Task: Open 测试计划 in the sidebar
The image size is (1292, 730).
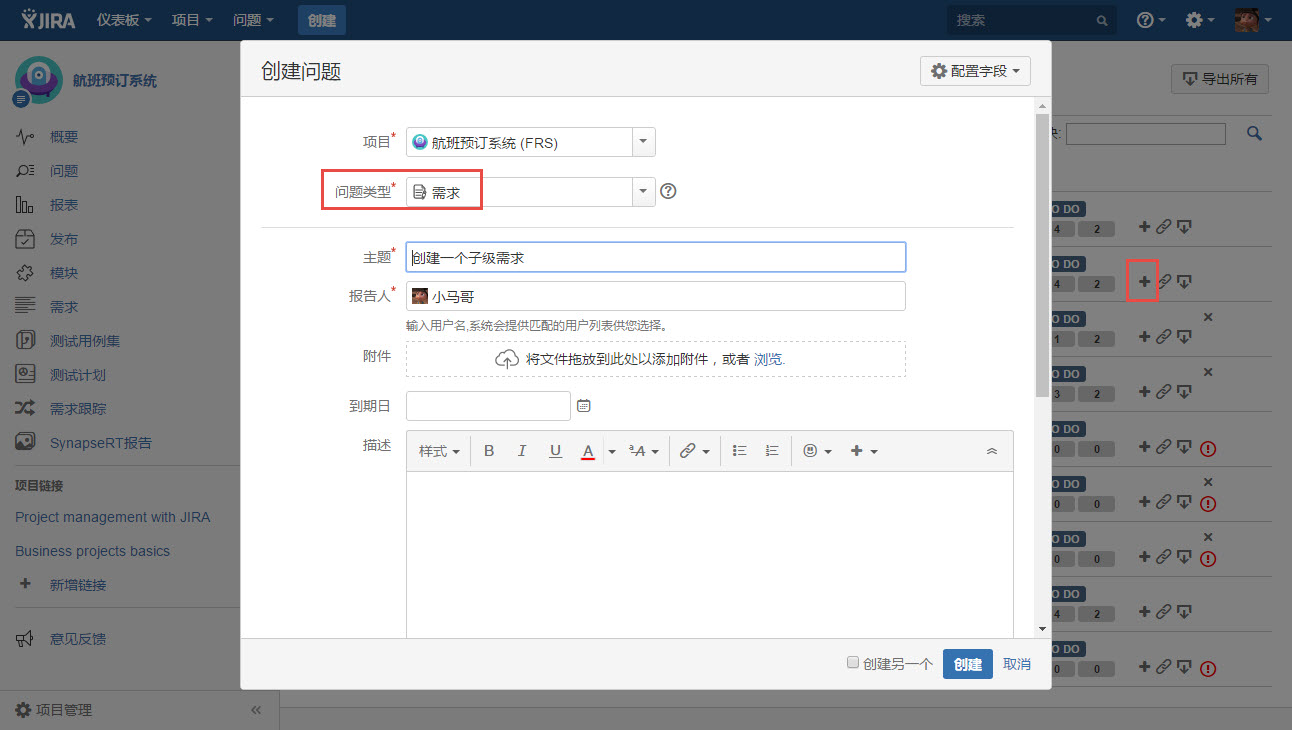Action: click(x=78, y=375)
